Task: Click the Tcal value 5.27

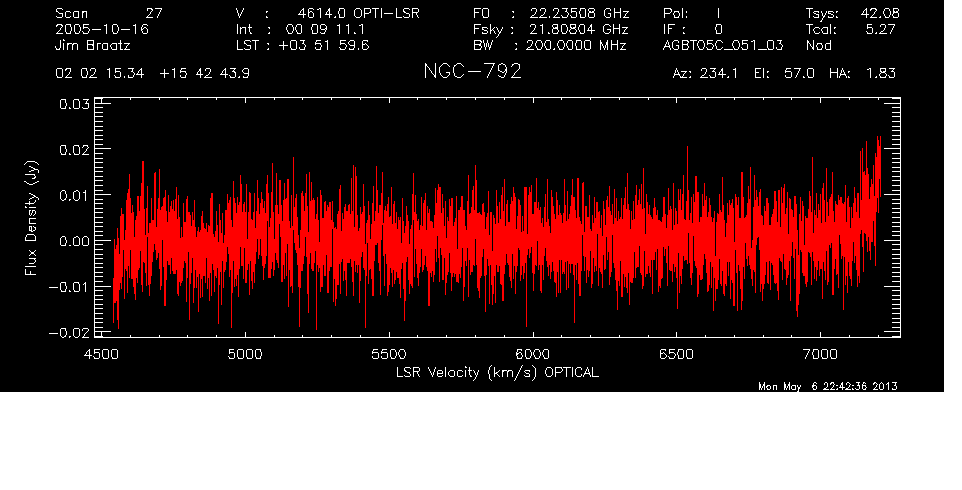Action: (881, 29)
